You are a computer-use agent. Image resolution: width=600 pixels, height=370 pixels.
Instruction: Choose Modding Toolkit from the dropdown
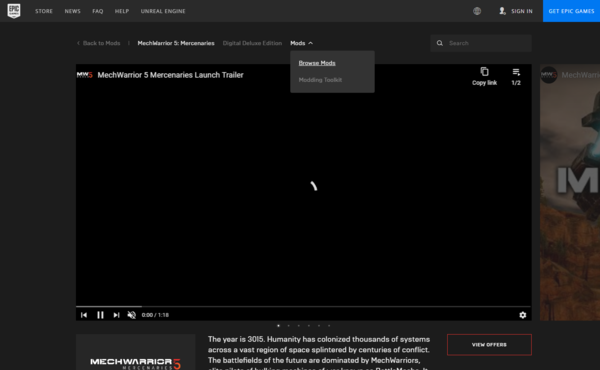coord(320,80)
